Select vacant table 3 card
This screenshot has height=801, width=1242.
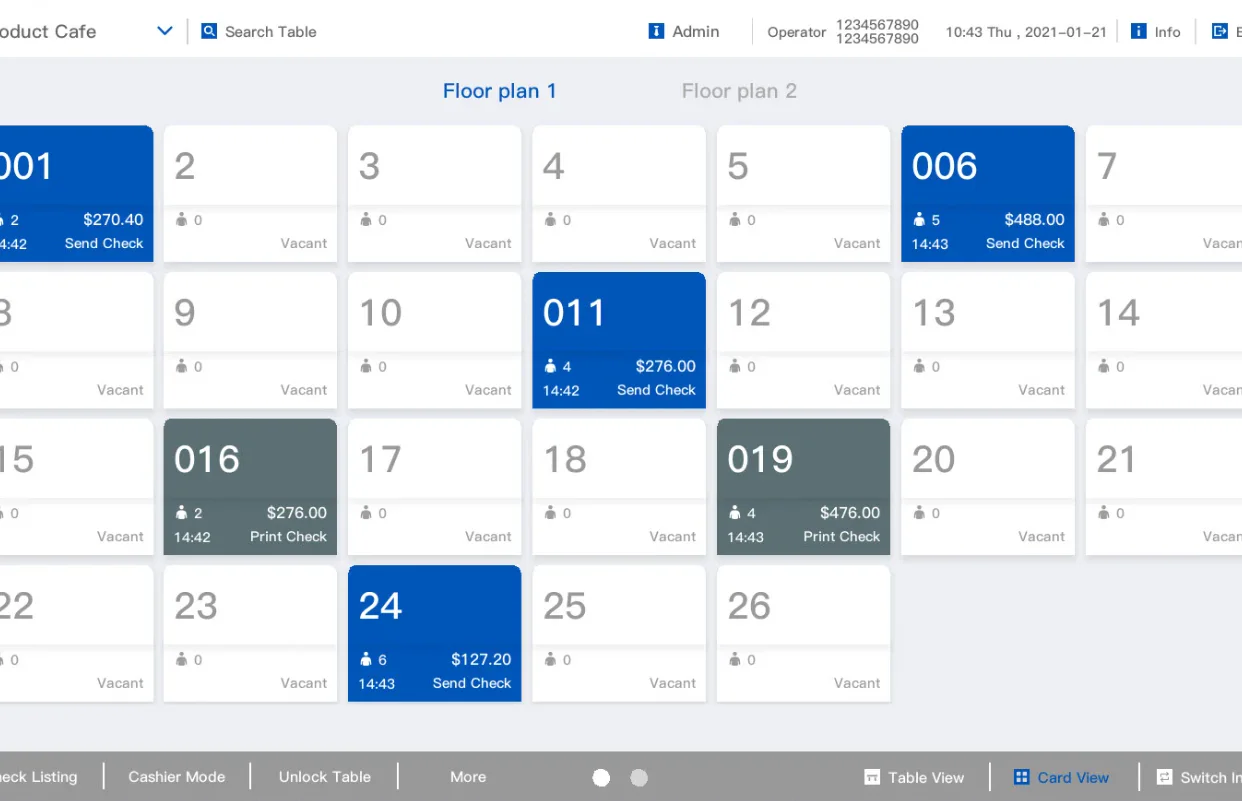click(x=434, y=193)
